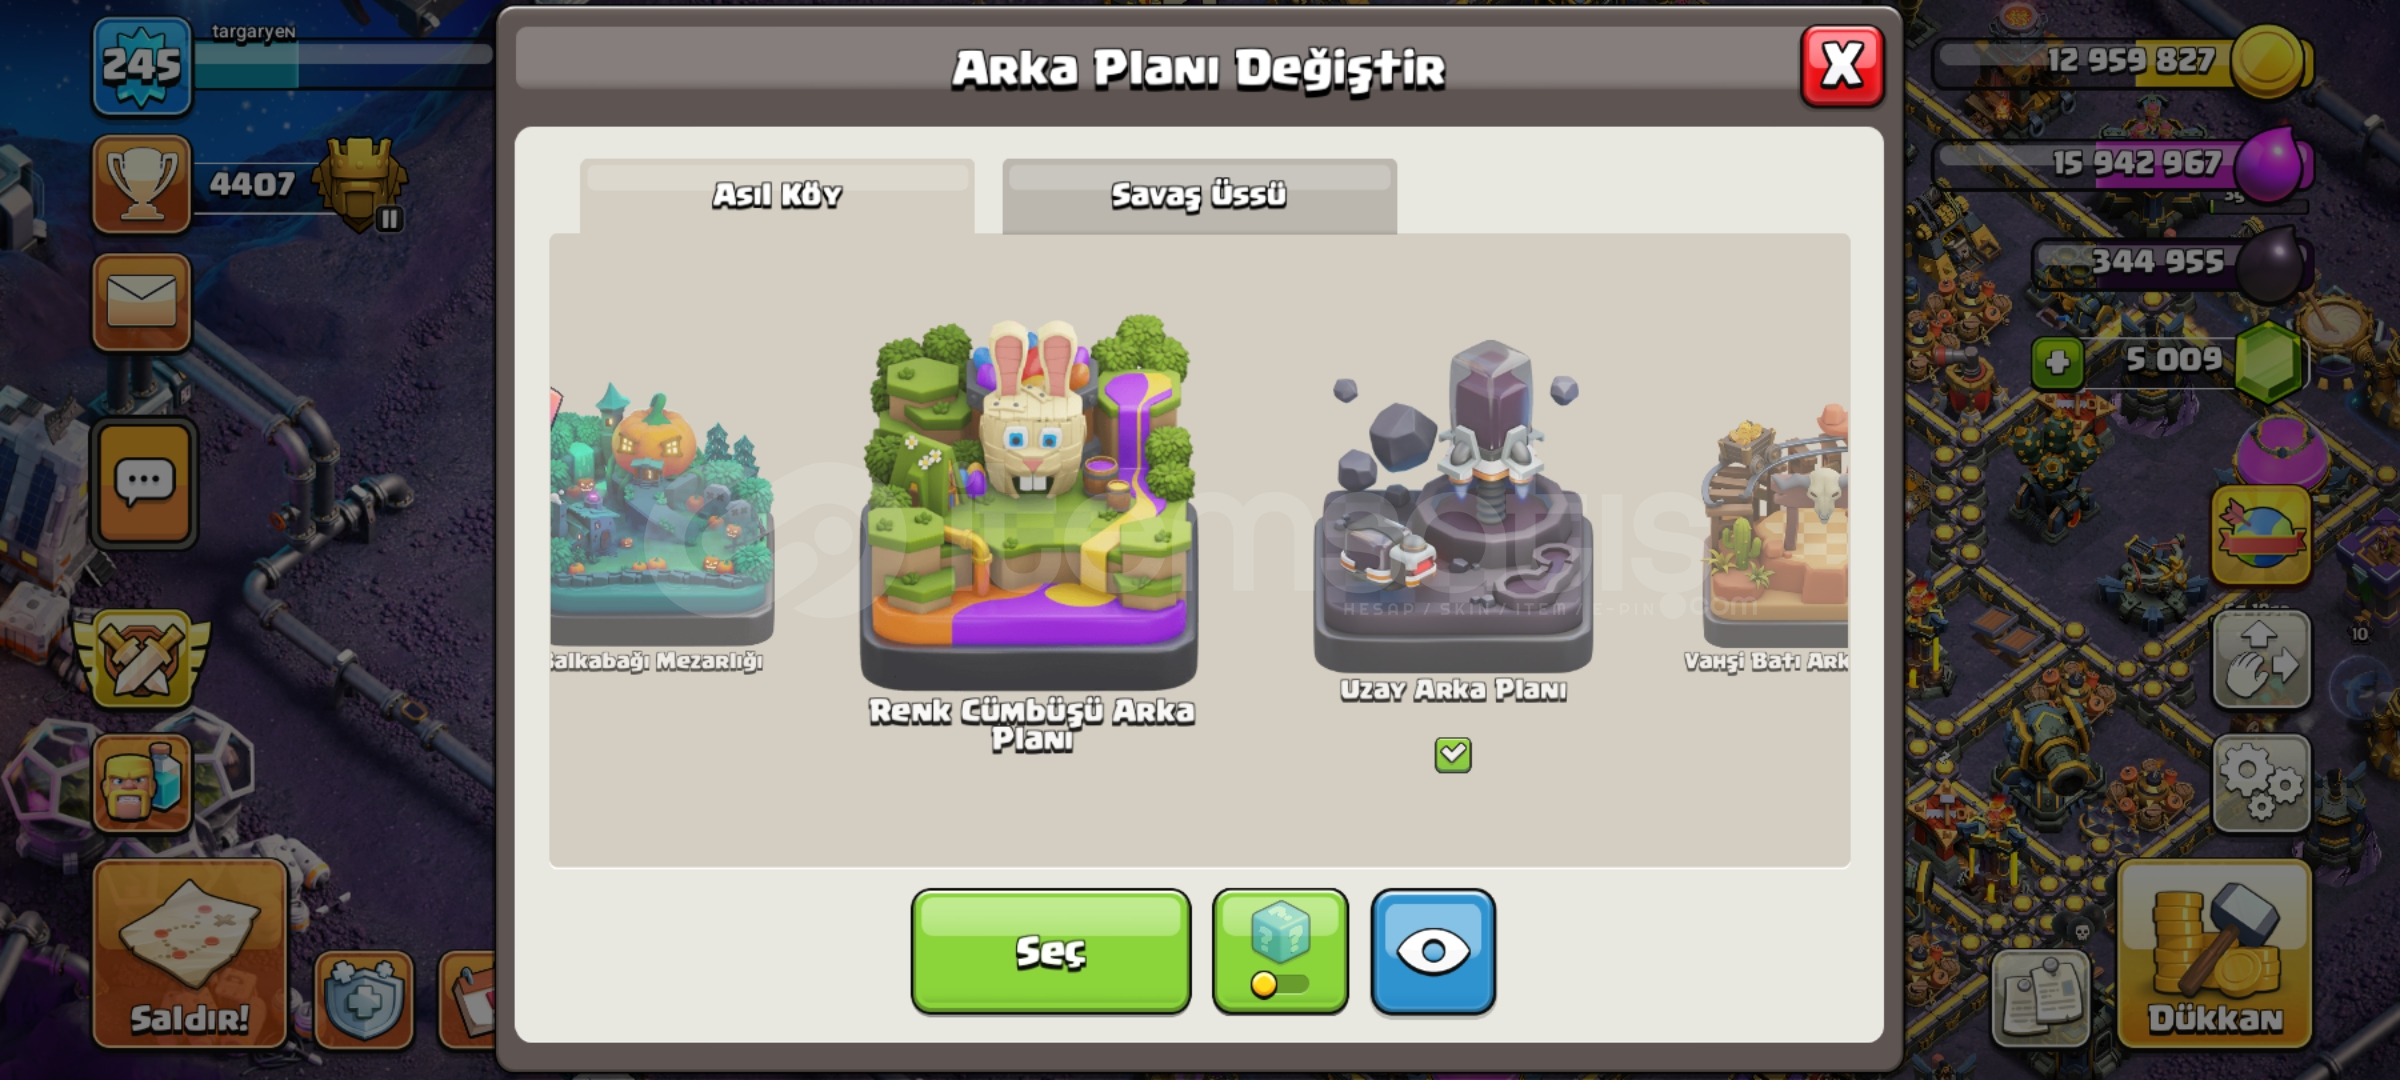Open the barbarian army icon

(x=142, y=783)
